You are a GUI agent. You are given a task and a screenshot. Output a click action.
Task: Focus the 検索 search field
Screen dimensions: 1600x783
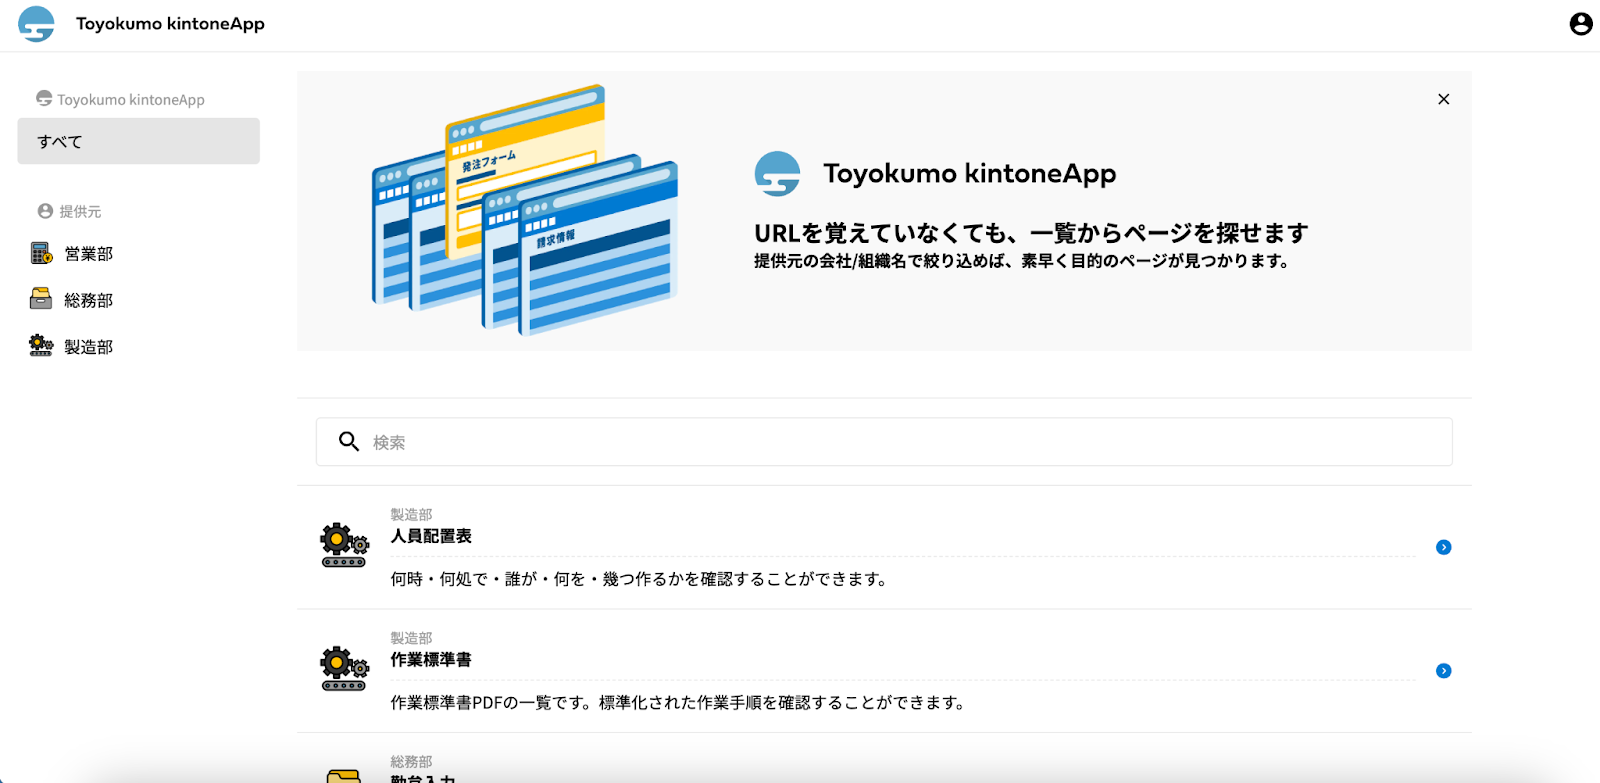(x=884, y=442)
